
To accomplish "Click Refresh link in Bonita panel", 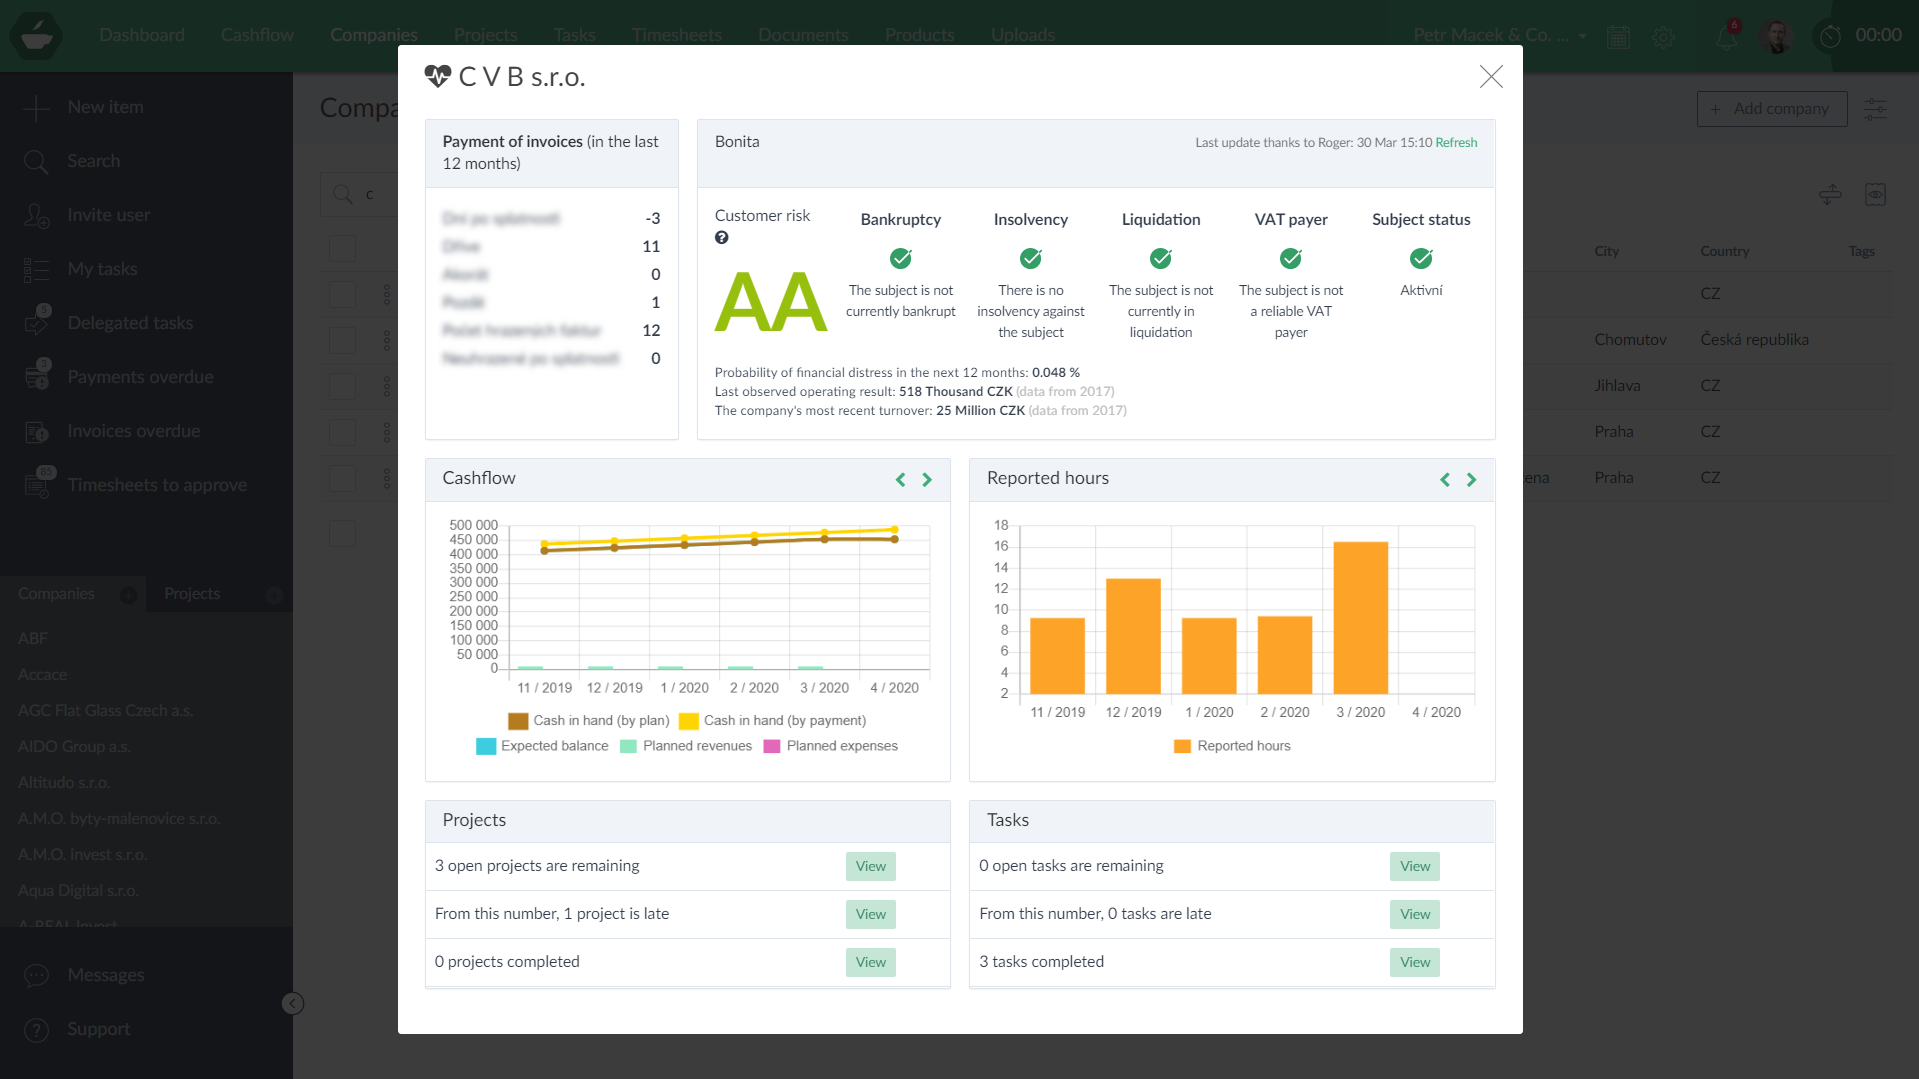I will click(x=1456, y=143).
